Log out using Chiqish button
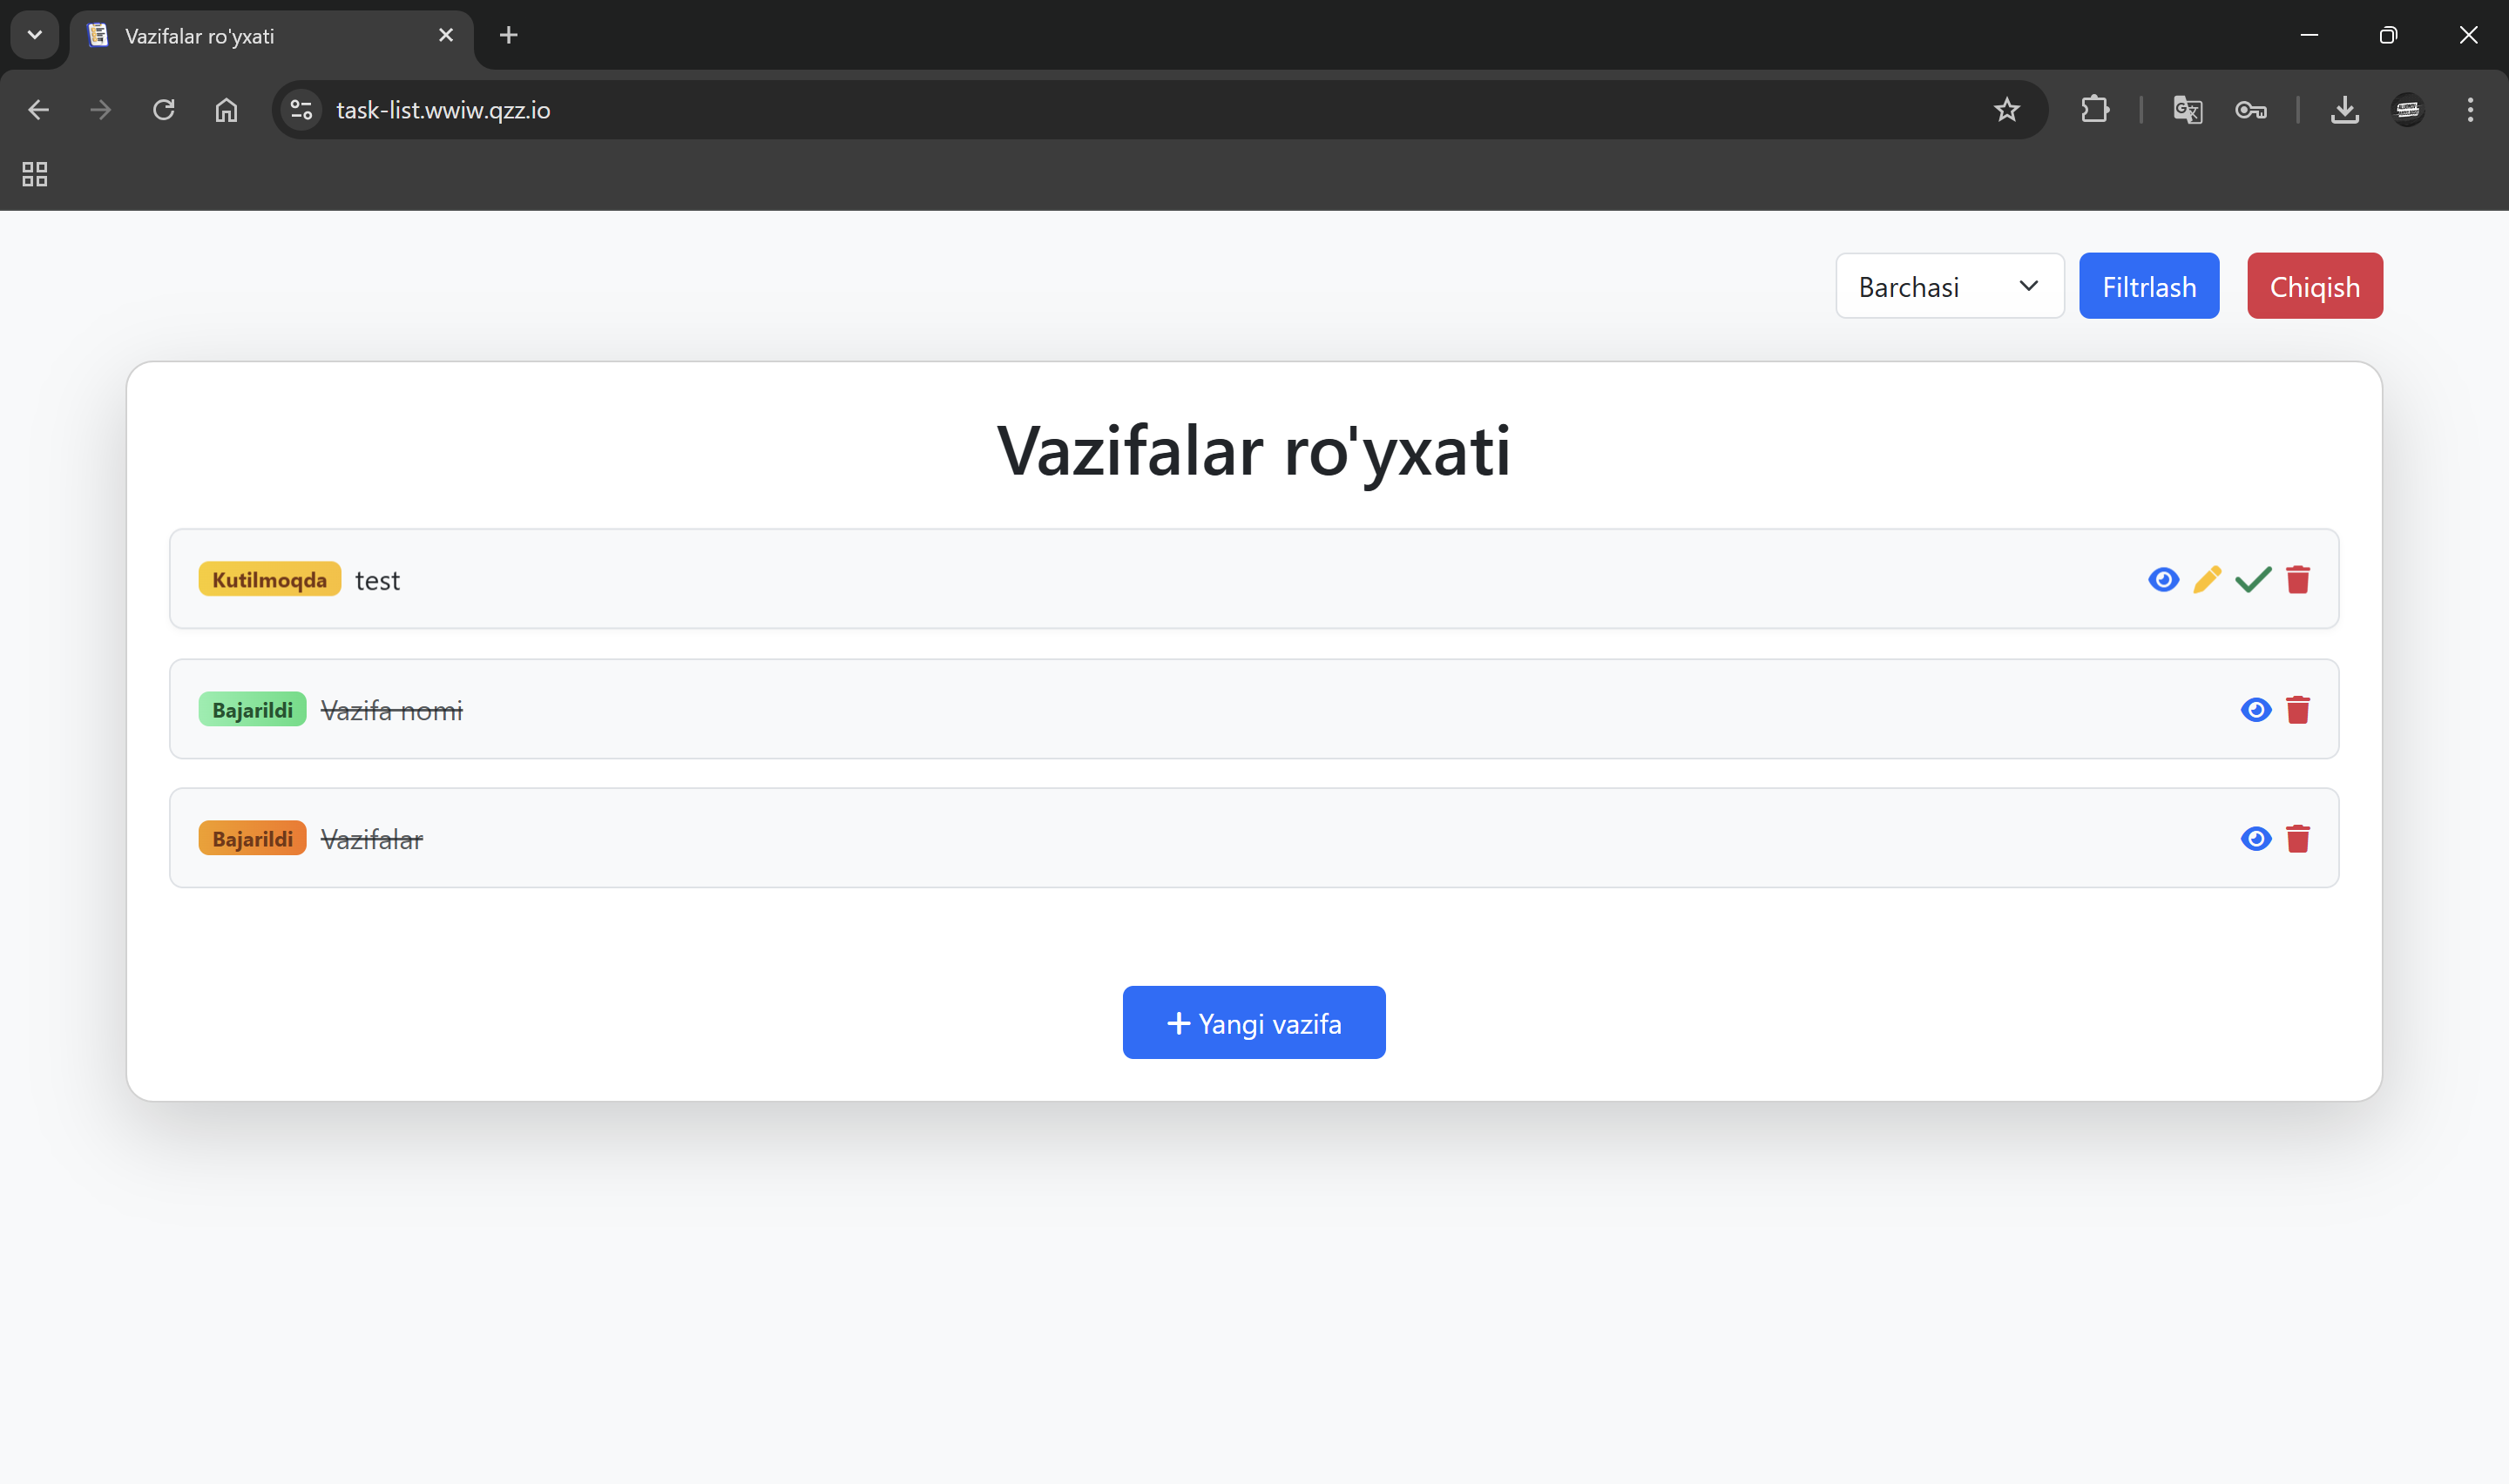Viewport: 2509px width, 1484px height. click(2314, 287)
